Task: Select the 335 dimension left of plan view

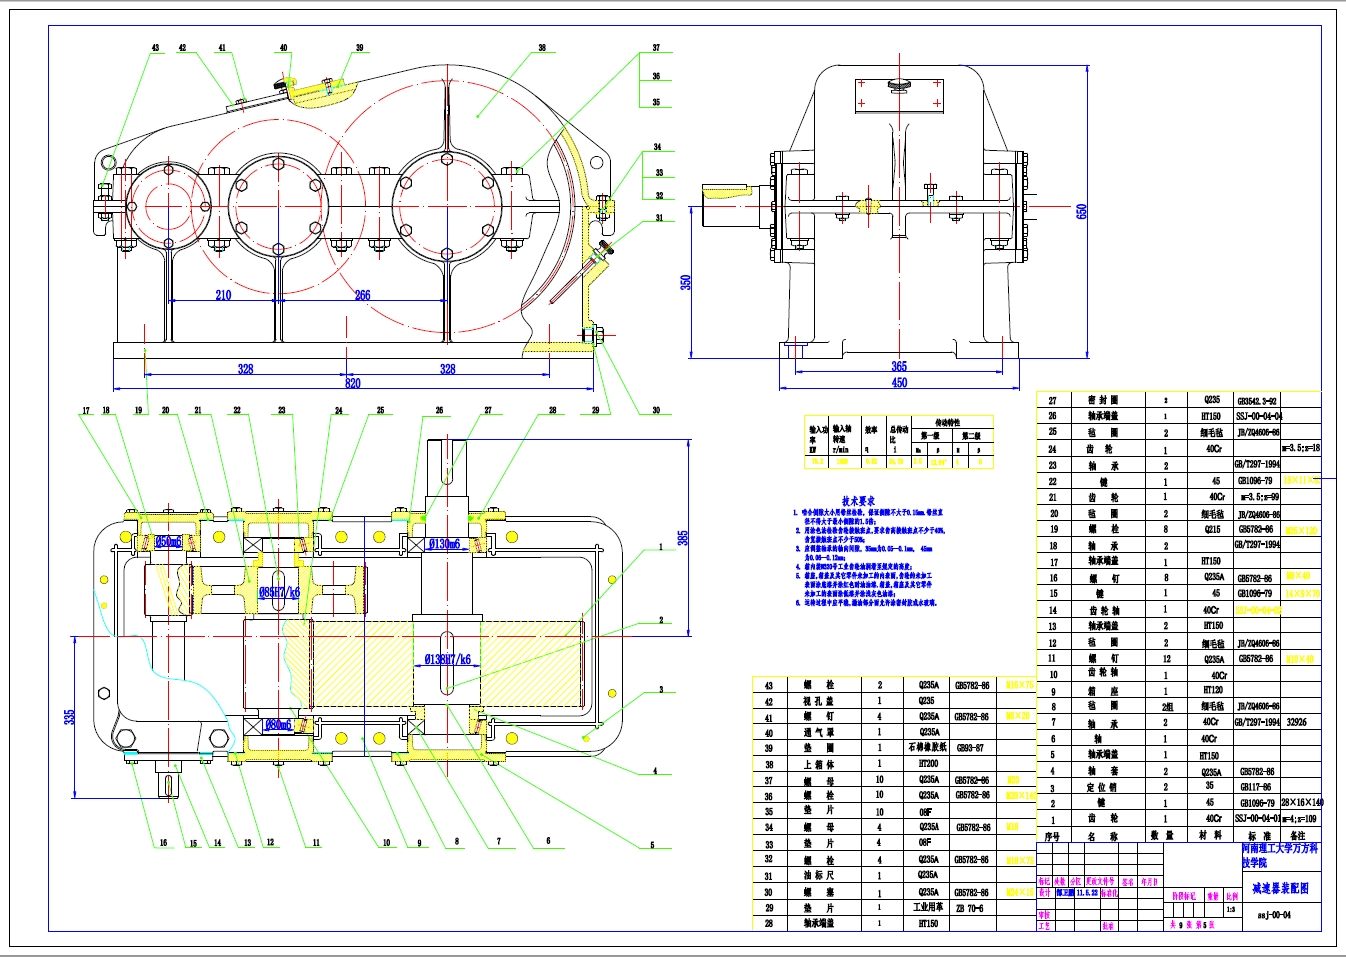Action: [69, 717]
